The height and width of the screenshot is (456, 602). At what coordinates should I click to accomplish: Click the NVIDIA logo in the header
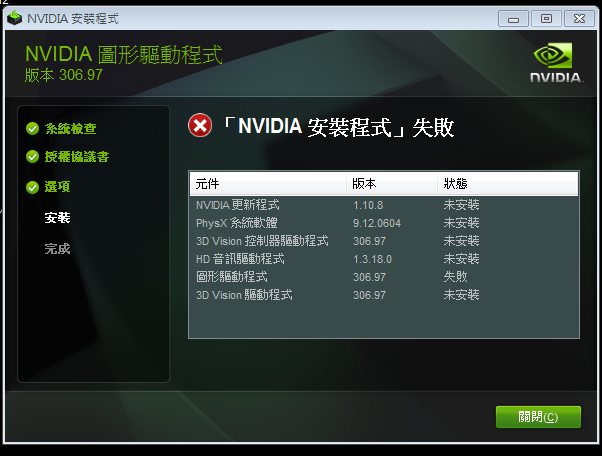point(556,63)
